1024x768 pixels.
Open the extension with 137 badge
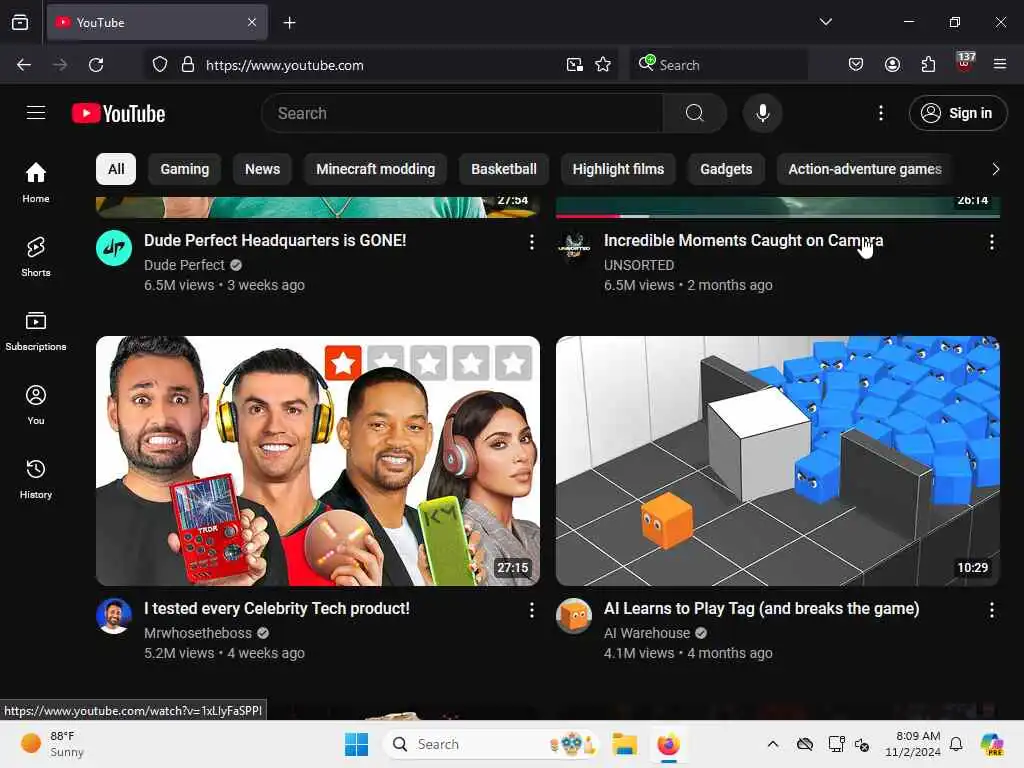pos(965,63)
